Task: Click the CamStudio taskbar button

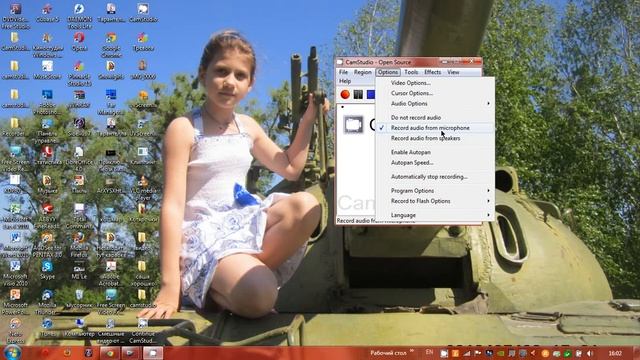Action: (153, 353)
